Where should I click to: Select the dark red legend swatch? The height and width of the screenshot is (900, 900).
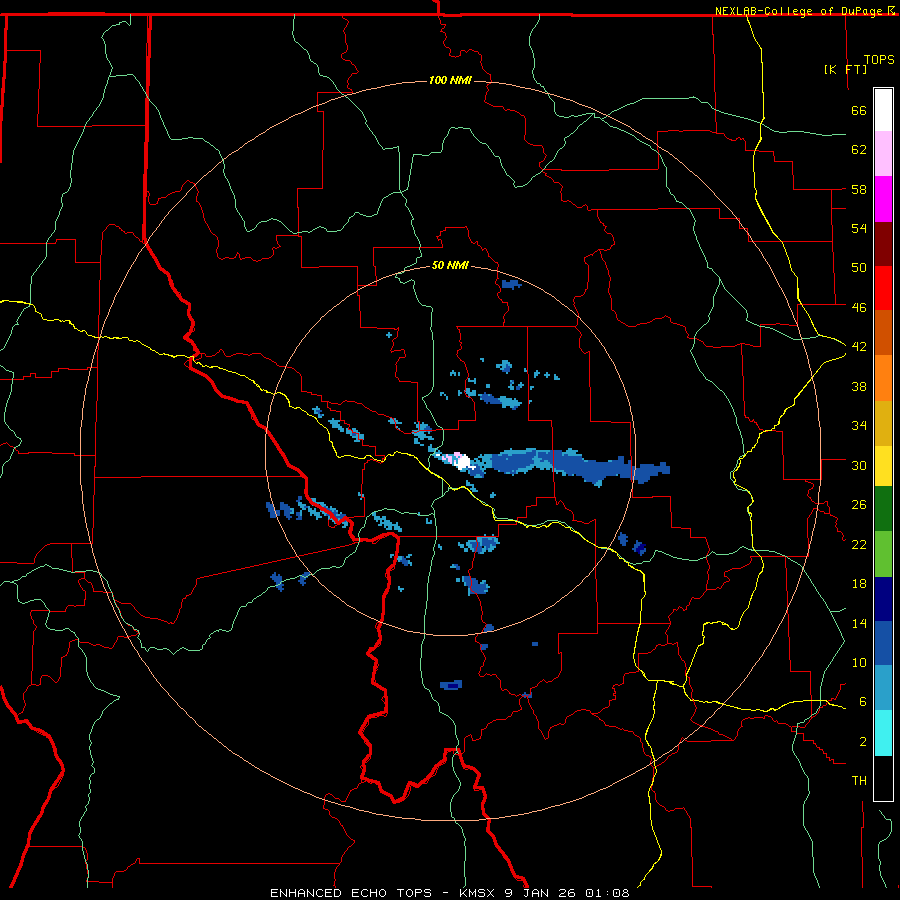[x=883, y=244]
